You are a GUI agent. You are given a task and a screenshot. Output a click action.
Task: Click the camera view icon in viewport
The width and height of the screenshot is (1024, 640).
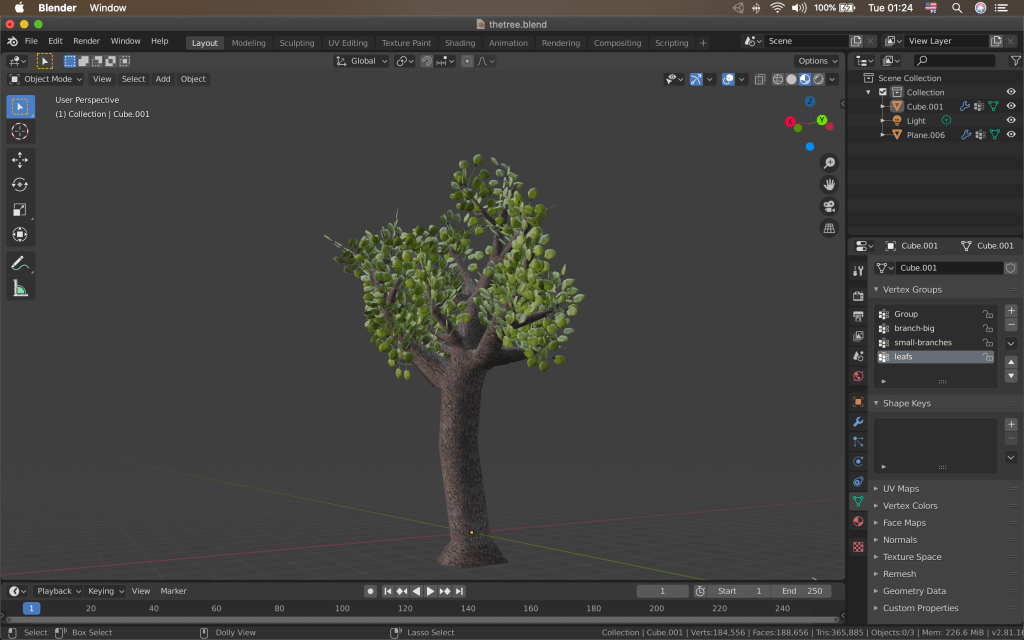(x=829, y=206)
